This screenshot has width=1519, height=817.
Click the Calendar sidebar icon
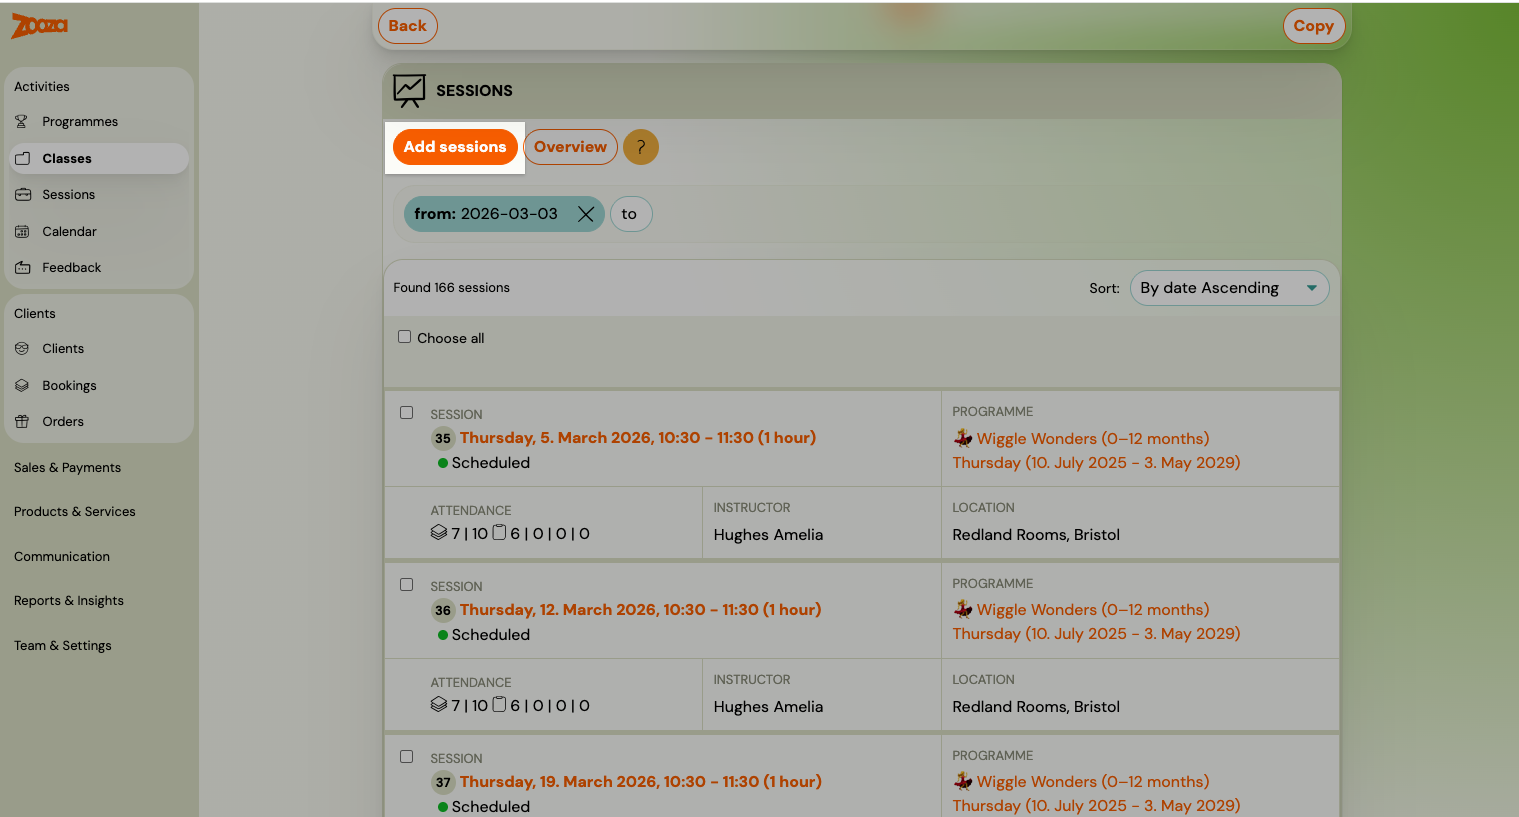point(22,232)
